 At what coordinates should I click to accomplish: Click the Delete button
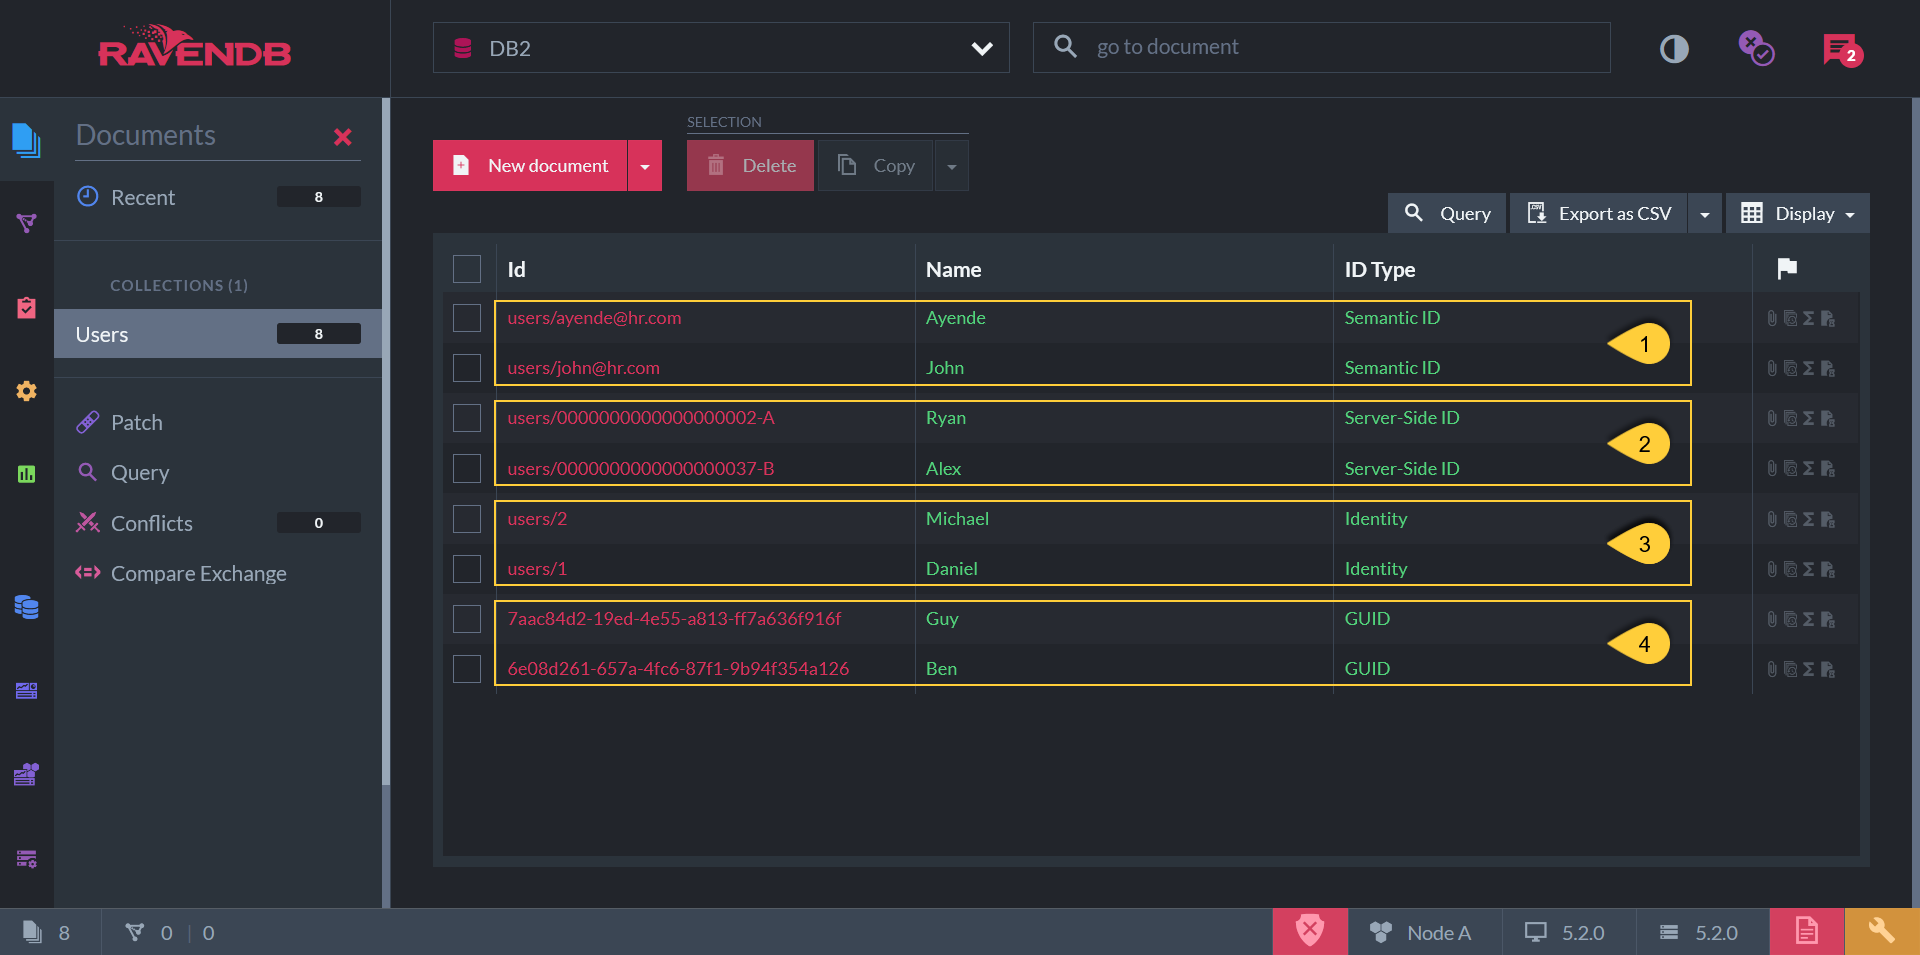point(750,166)
